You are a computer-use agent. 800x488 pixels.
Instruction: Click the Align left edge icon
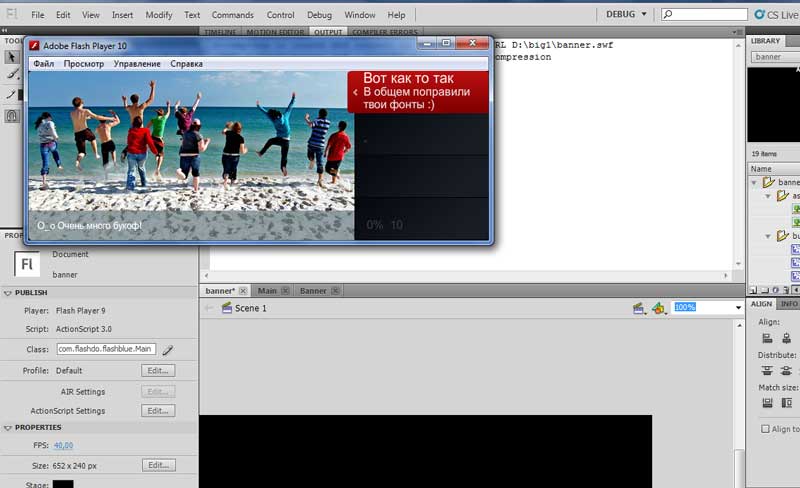point(767,338)
